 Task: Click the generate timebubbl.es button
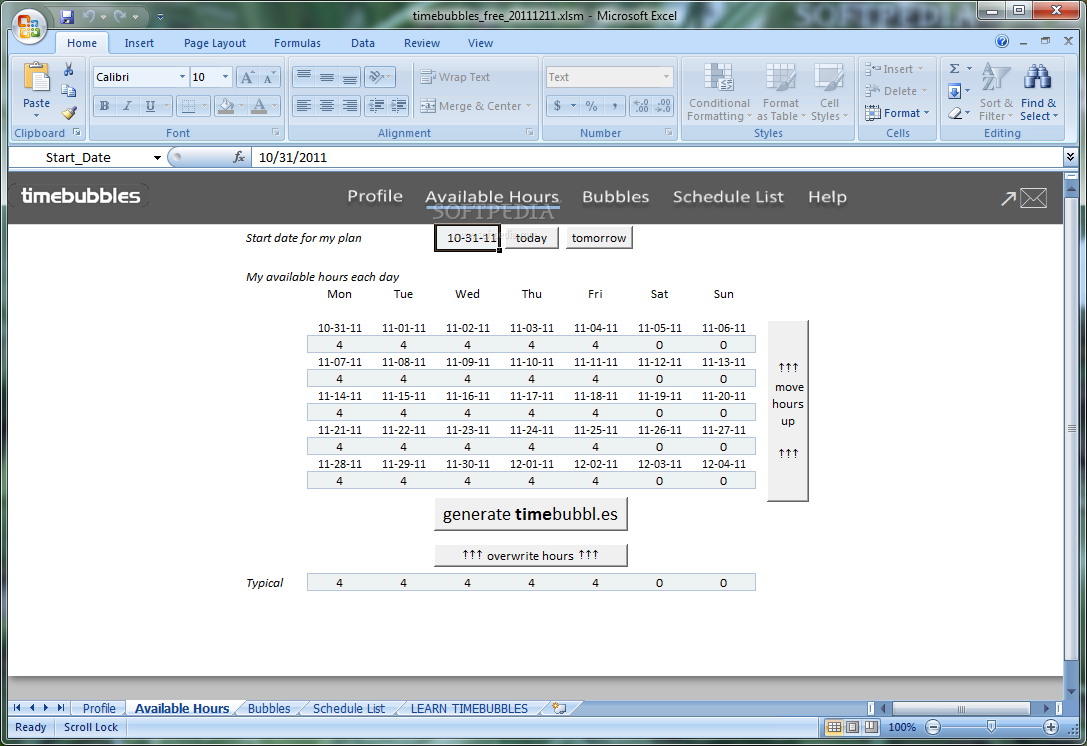coord(530,514)
